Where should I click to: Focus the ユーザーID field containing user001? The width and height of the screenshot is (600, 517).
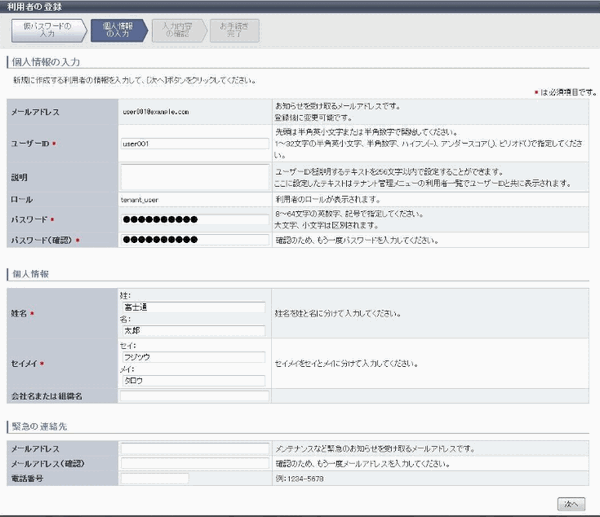click(x=194, y=143)
